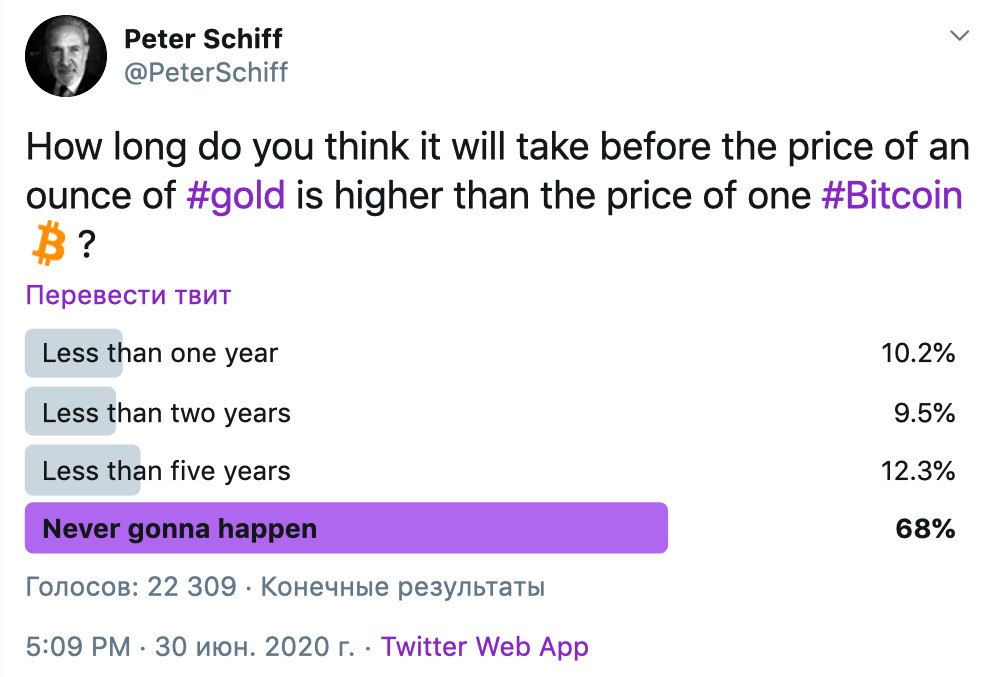Click the 'Twitter Web App' source link
The image size is (994, 677).
[485, 646]
